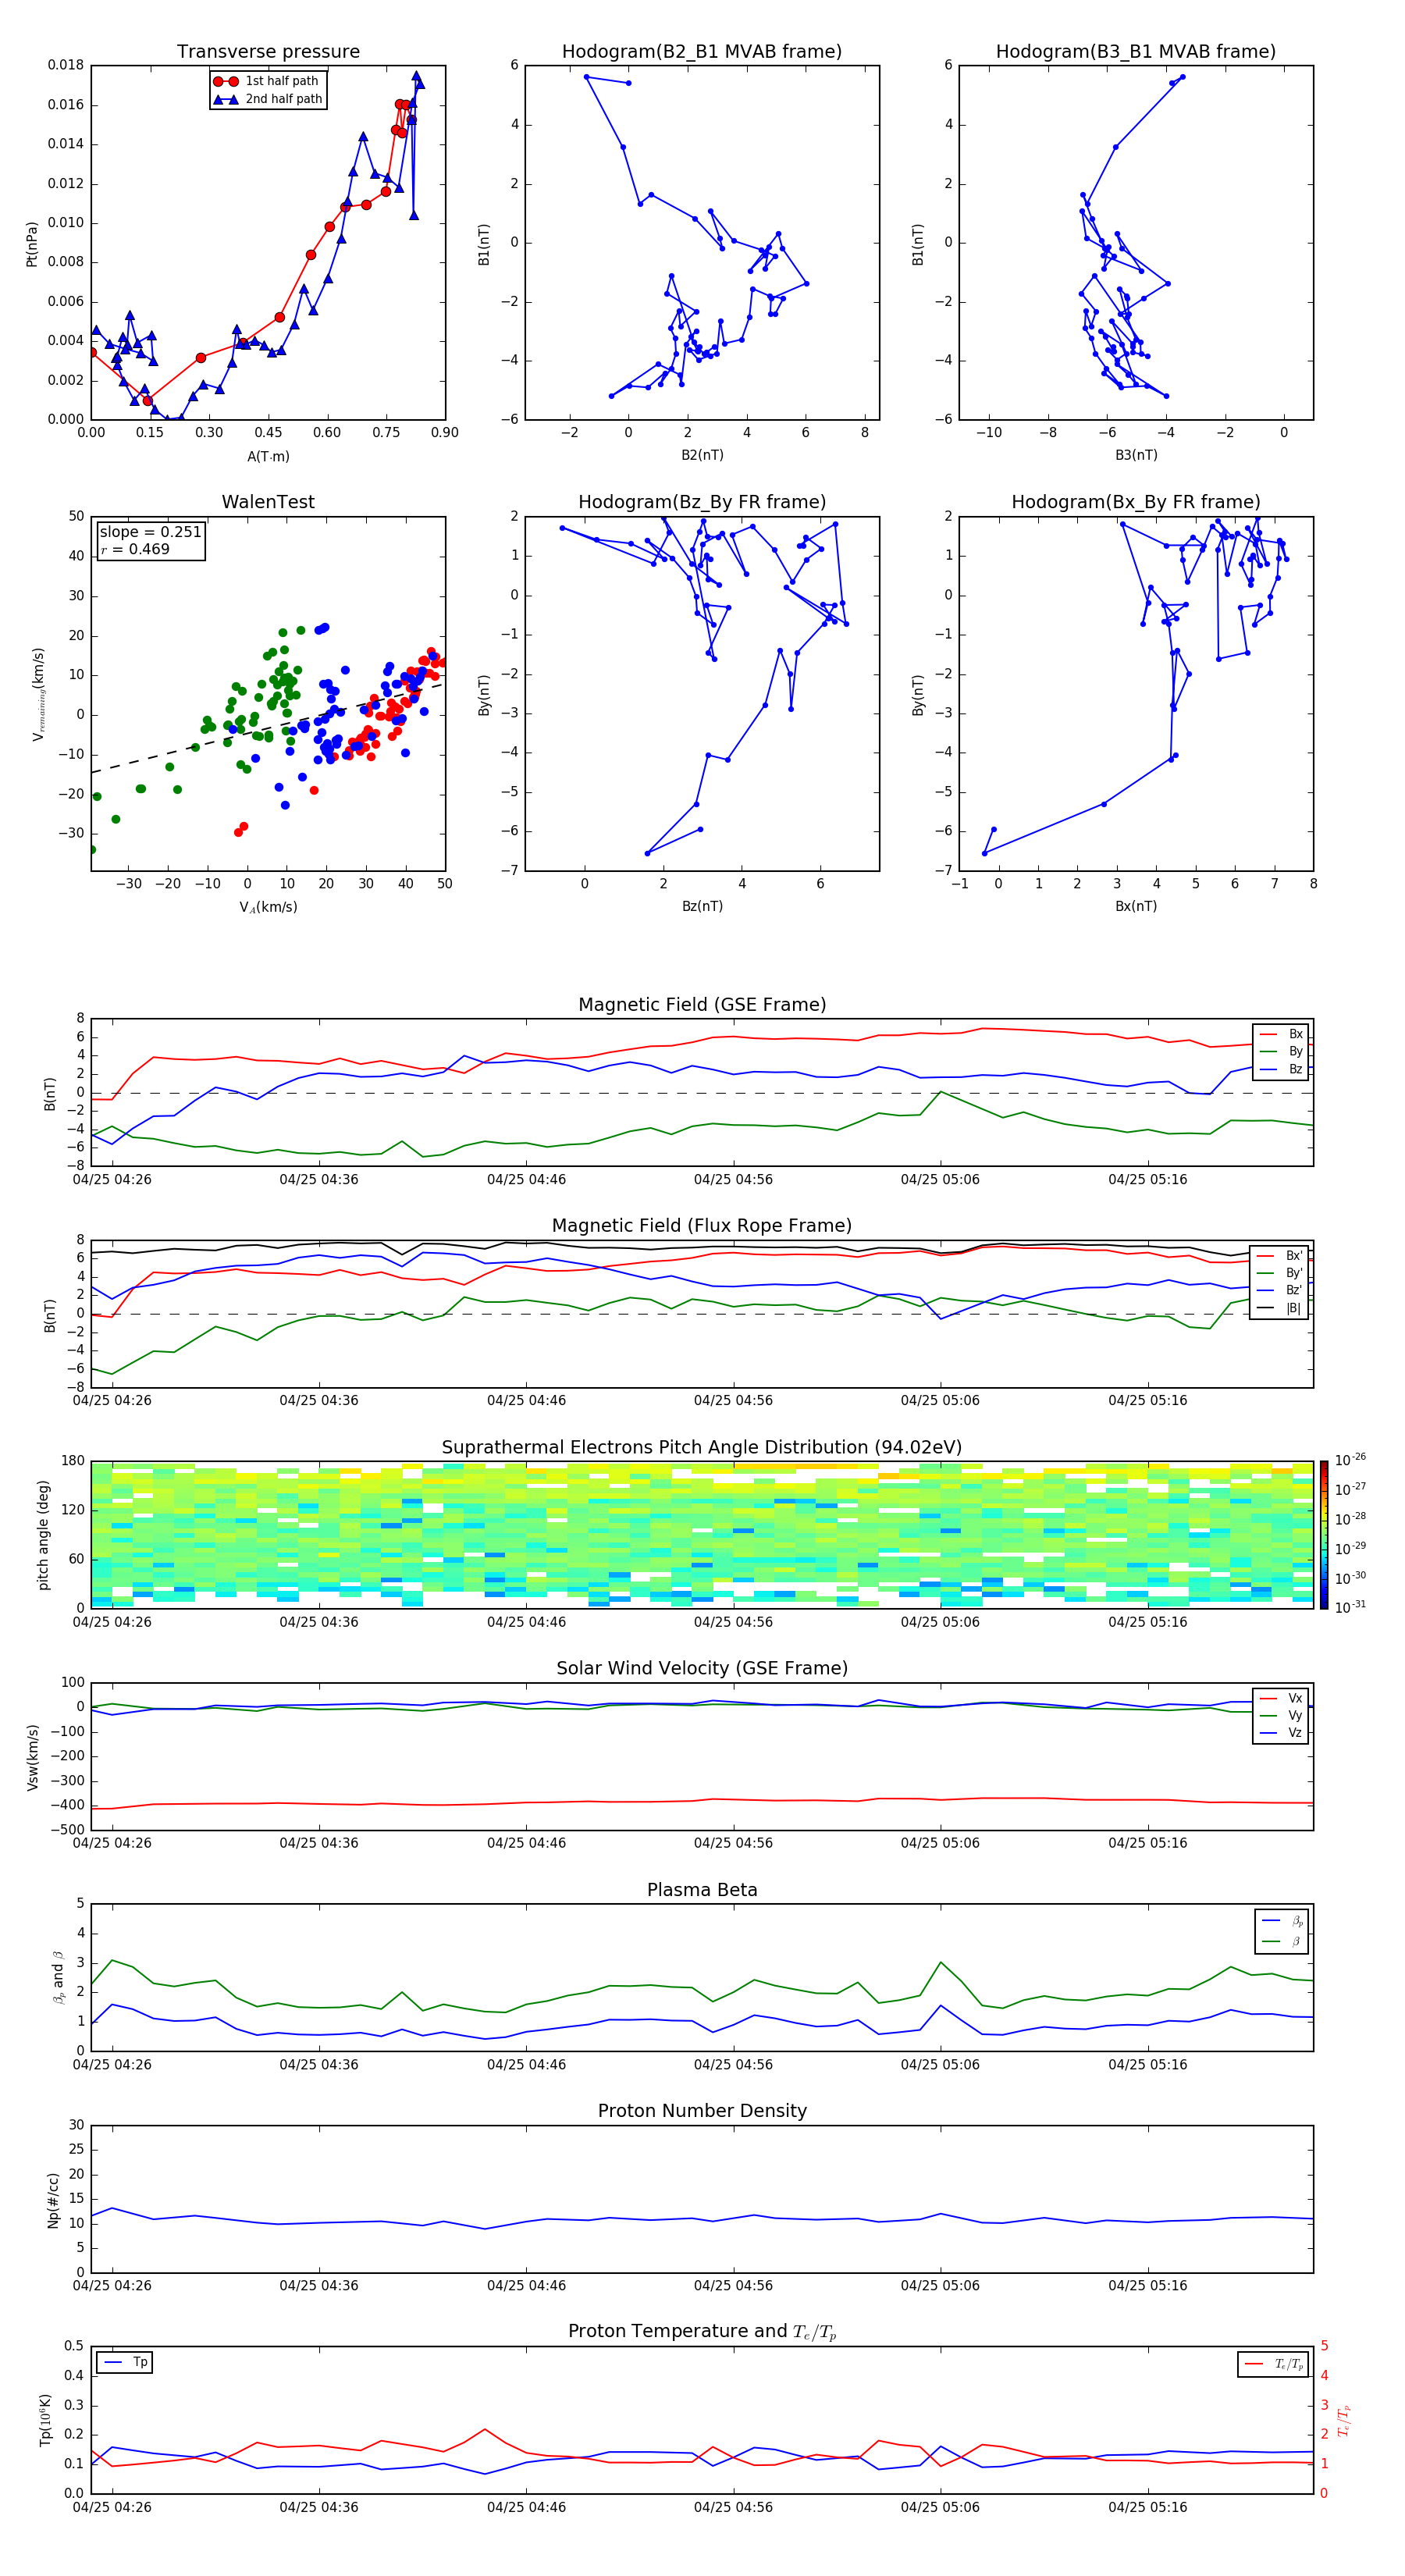
Task: Click the 'Transverse pressure' plot title
Action: pyautogui.click(x=268, y=52)
